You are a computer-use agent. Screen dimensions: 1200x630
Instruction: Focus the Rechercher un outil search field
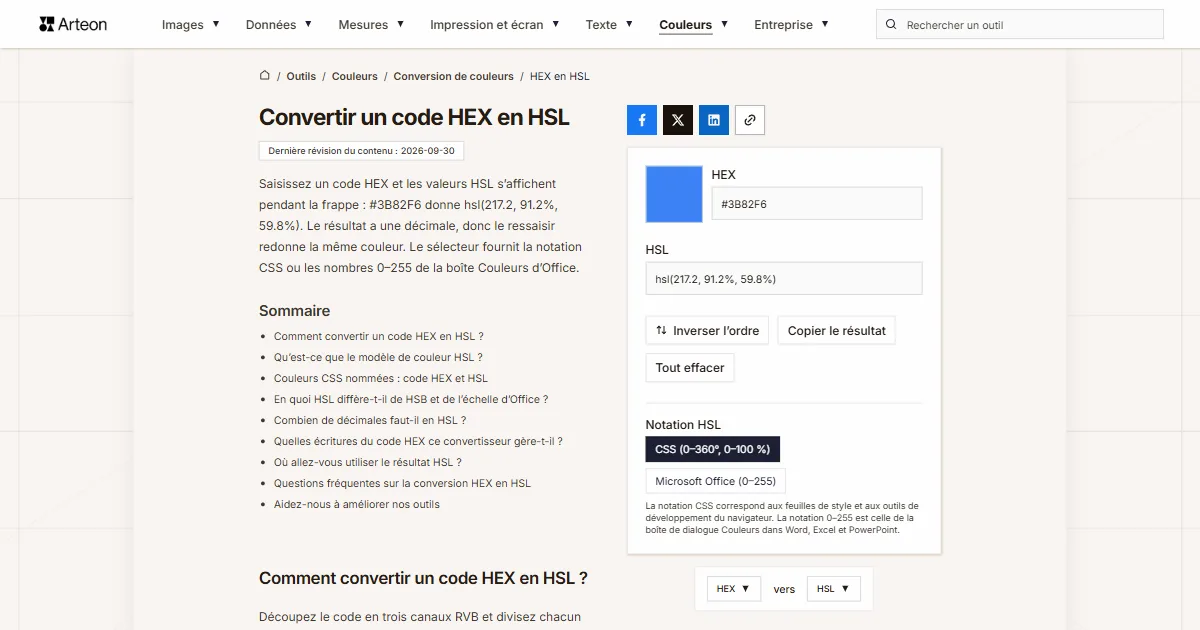(1020, 24)
